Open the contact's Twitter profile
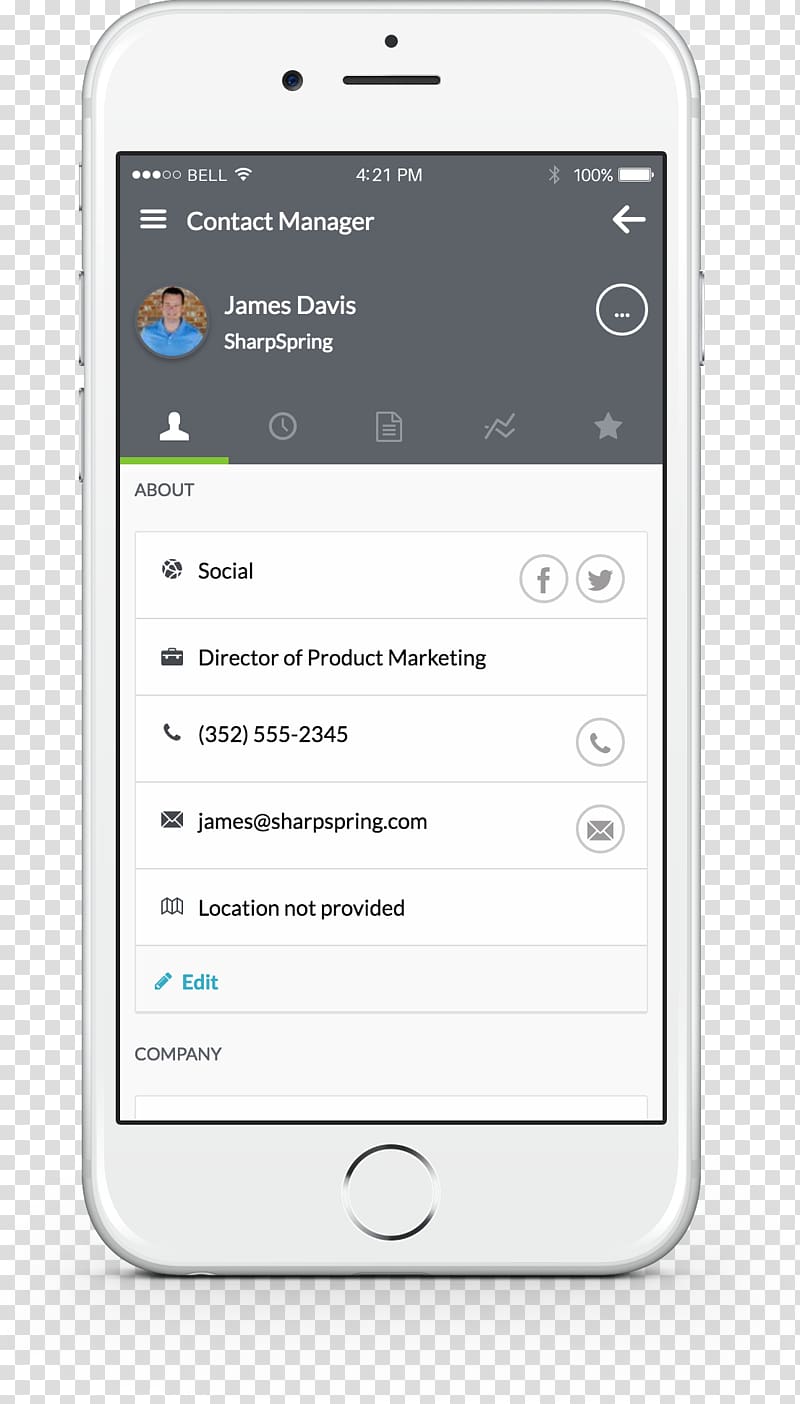The height and width of the screenshot is (1404, 800). click(600, 579)
